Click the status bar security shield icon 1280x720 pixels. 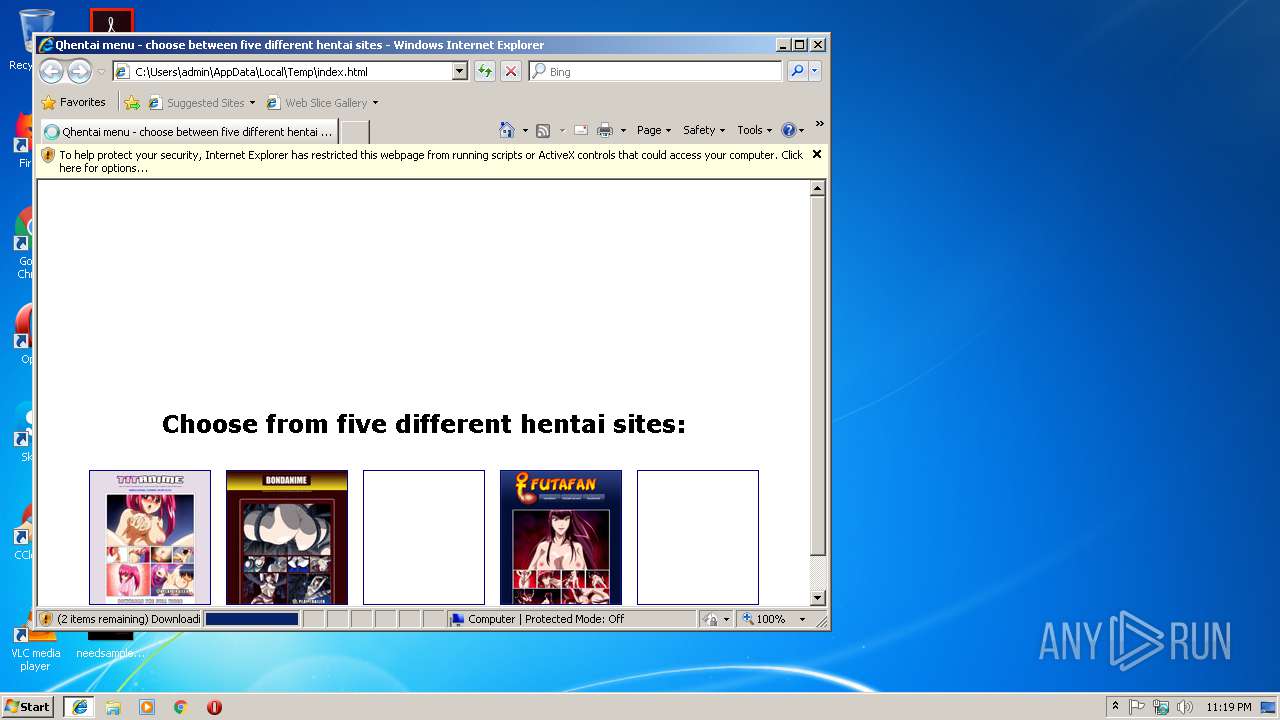tap(46, 619)
